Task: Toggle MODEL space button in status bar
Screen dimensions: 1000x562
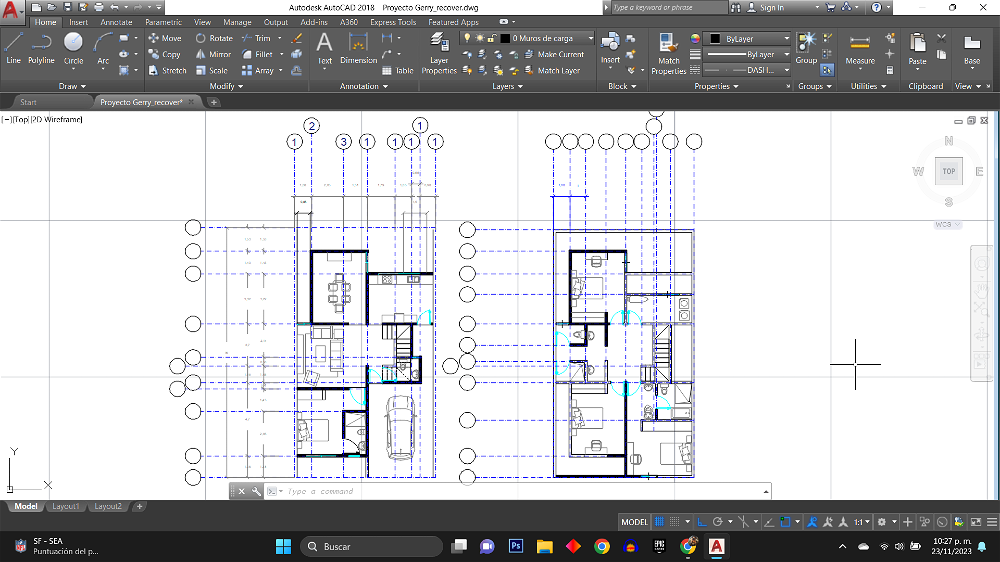Action: click(x=634, y=522)
